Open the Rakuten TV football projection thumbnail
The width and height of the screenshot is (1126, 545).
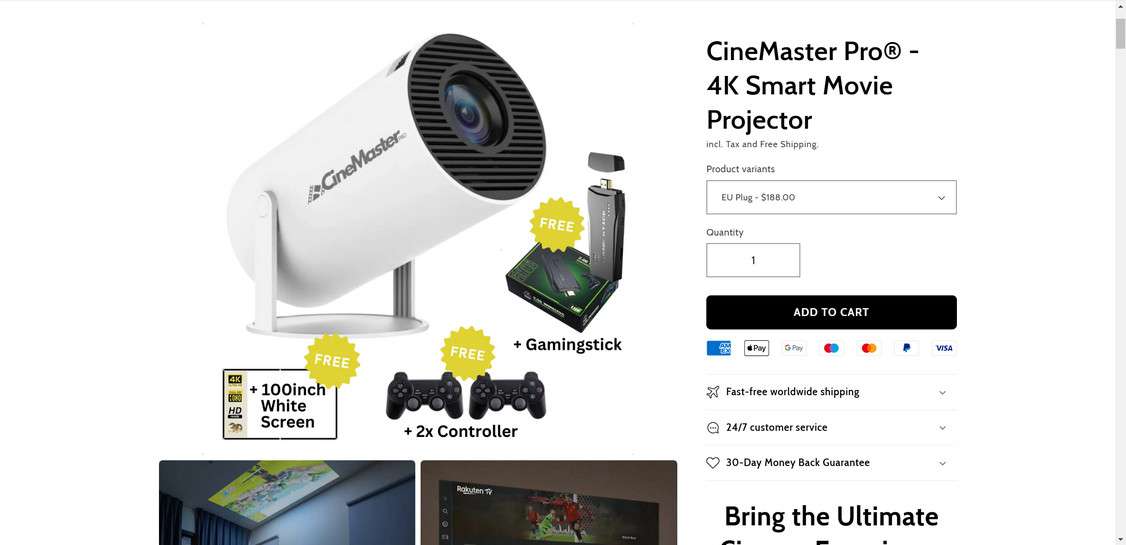tap(549, 503)
